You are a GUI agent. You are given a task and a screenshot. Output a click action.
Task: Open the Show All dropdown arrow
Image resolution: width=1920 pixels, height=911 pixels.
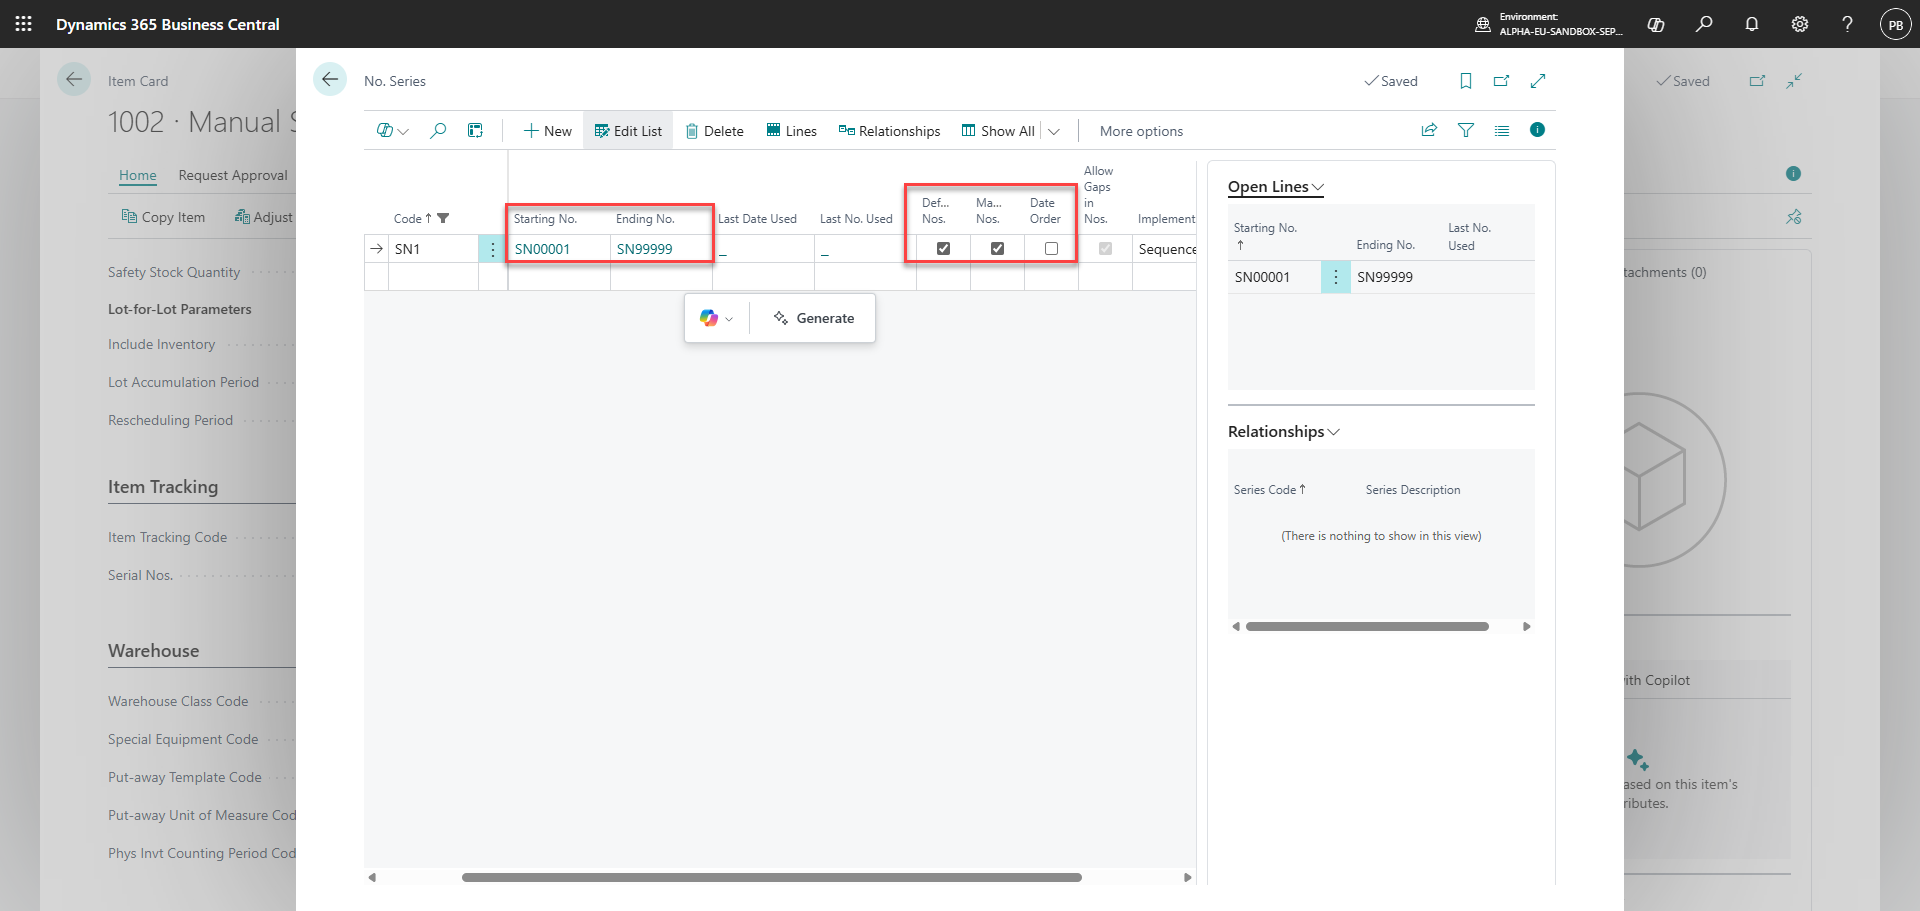(1054, 131)
